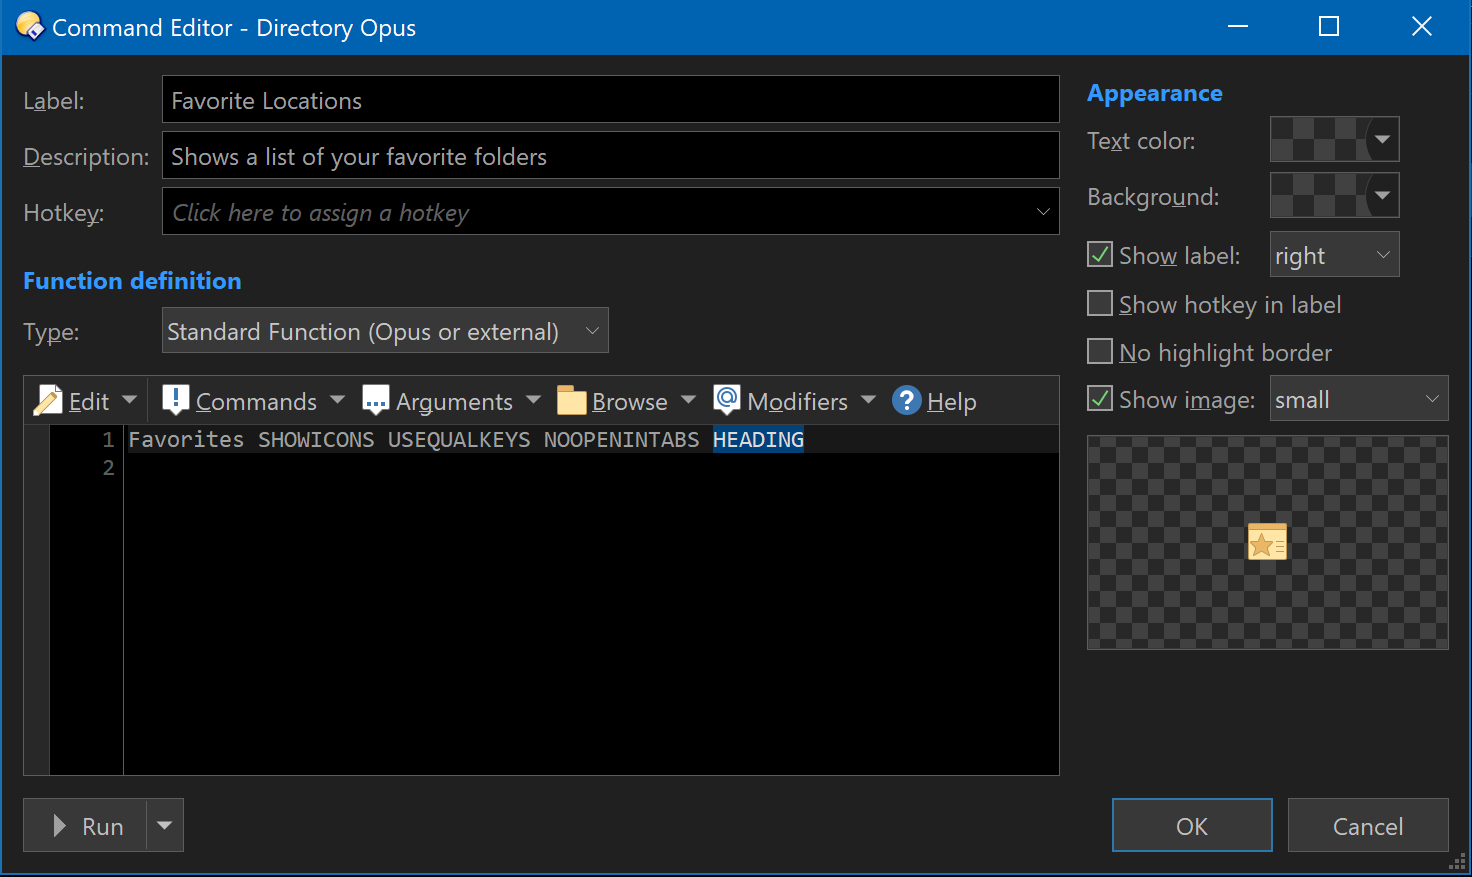Disable the Show image checkbox
The width and height of the screenshot is (1472, 877).
tap(1100, 399)
